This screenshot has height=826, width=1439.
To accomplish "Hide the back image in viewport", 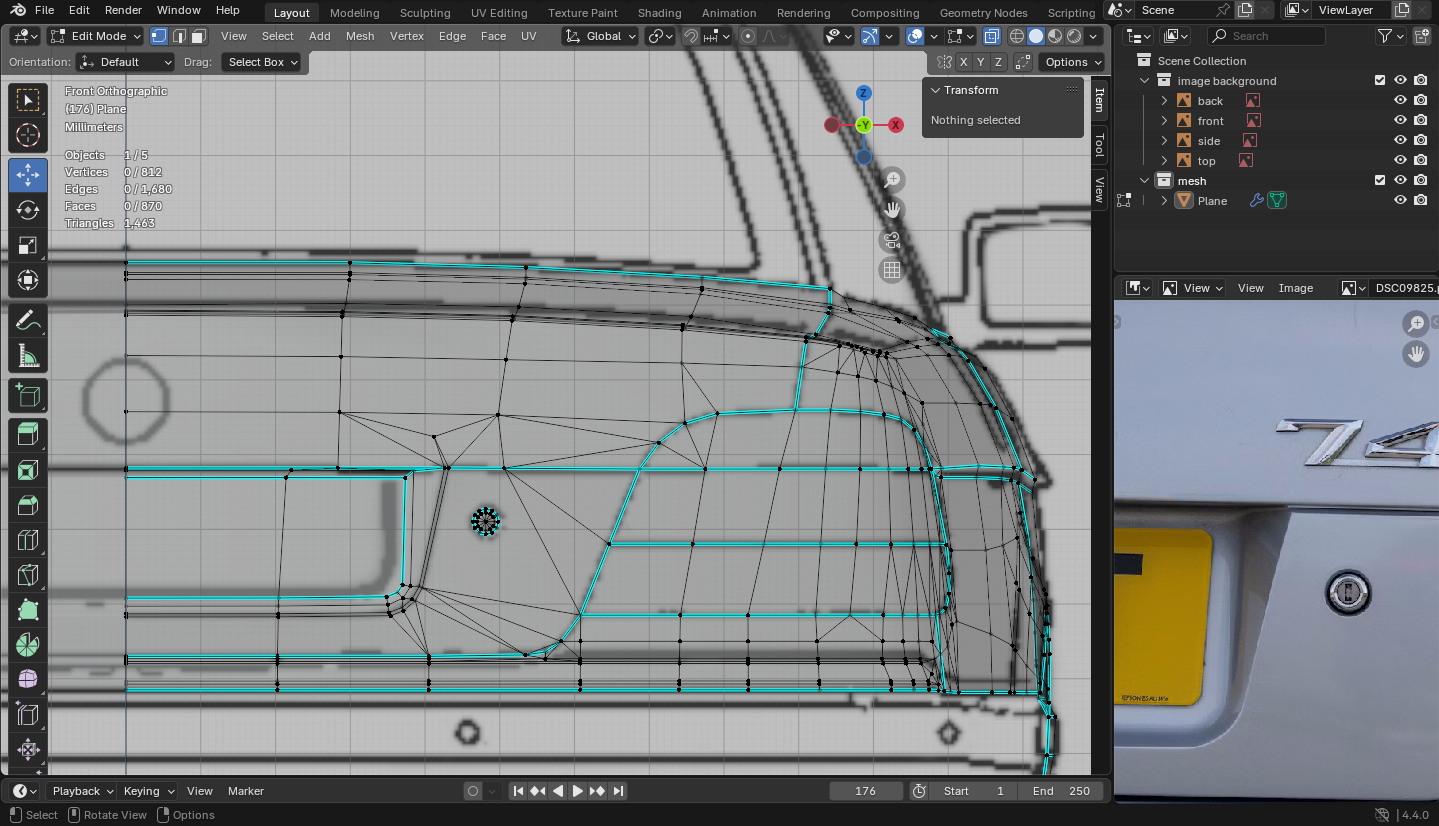I will pos(1400,101).
